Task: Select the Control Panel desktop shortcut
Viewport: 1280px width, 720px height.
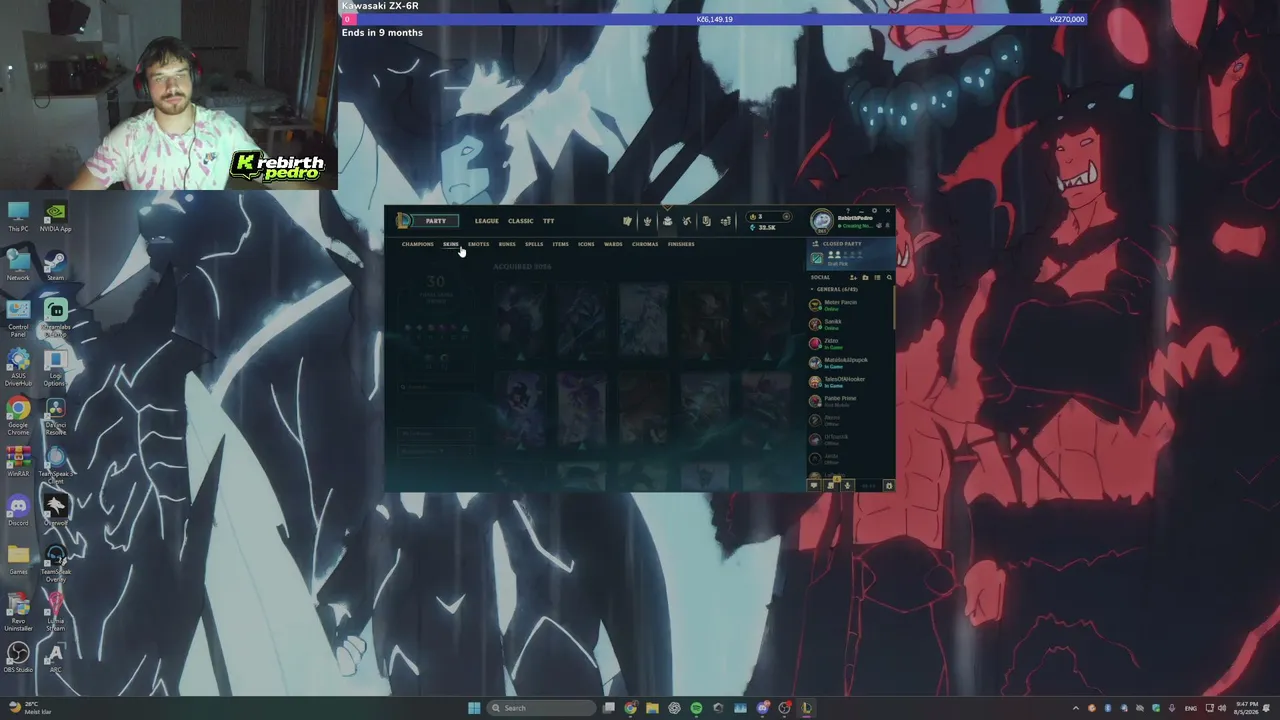Action: pos(18,318)
